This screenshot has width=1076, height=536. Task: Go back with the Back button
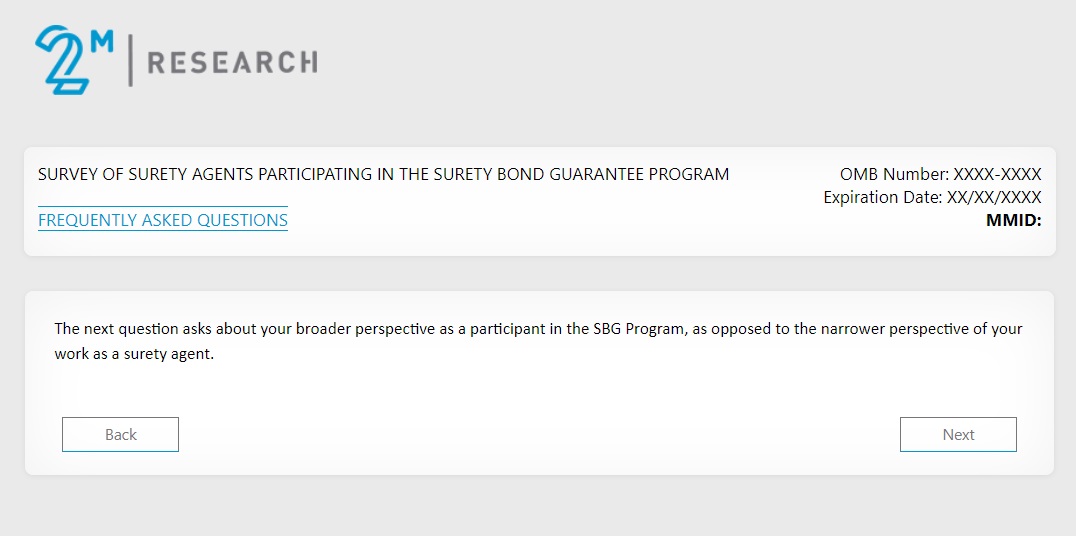point(120,435)
